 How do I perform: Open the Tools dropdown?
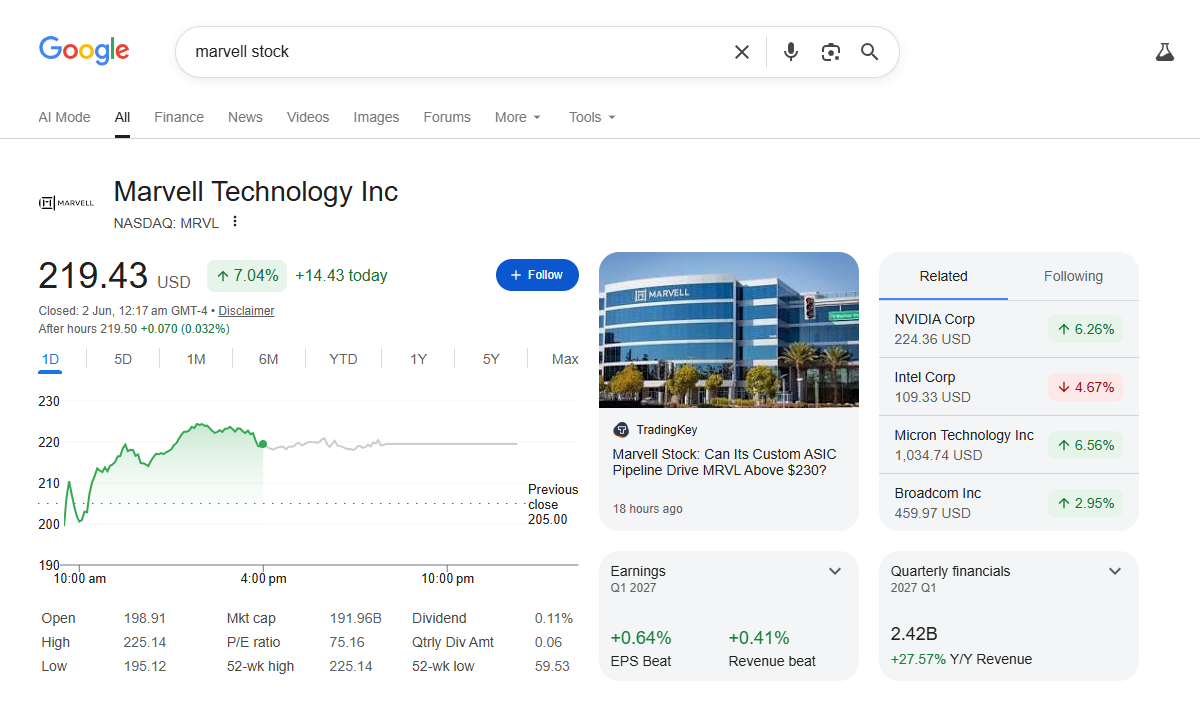point(592,117)
